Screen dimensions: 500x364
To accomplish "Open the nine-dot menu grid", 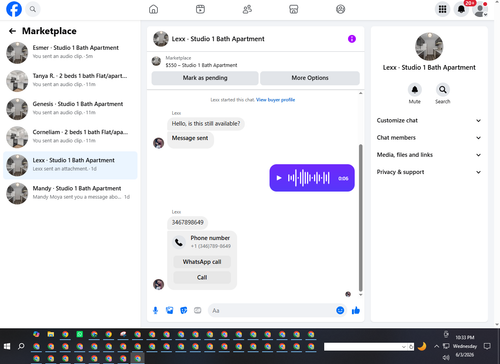I will [x=442, y=9].
